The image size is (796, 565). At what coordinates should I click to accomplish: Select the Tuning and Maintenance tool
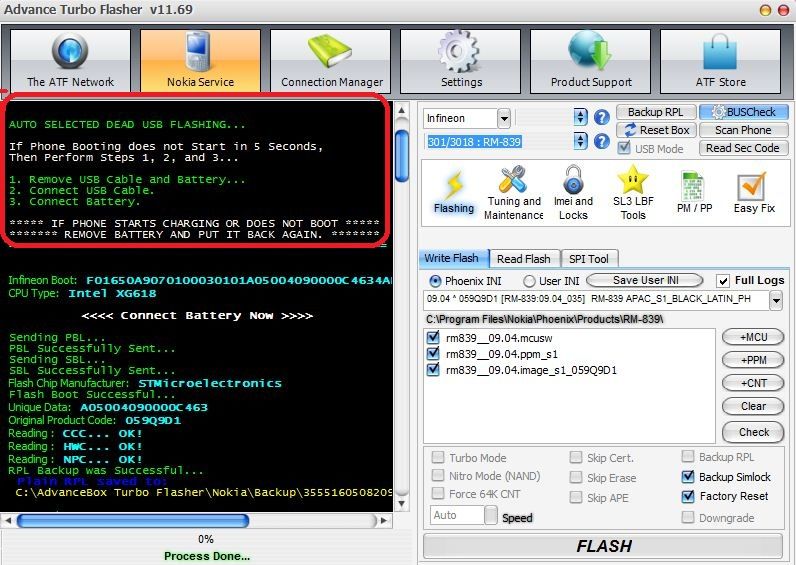pyautogui.click(x=513, y=193)
